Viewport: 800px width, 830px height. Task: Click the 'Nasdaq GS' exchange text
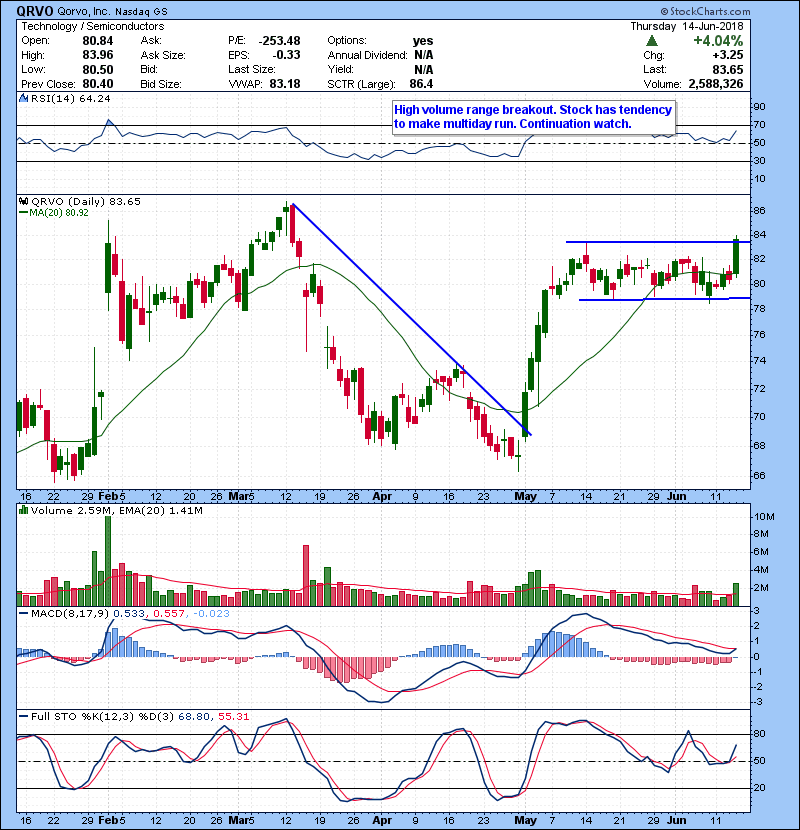[142, 11]
